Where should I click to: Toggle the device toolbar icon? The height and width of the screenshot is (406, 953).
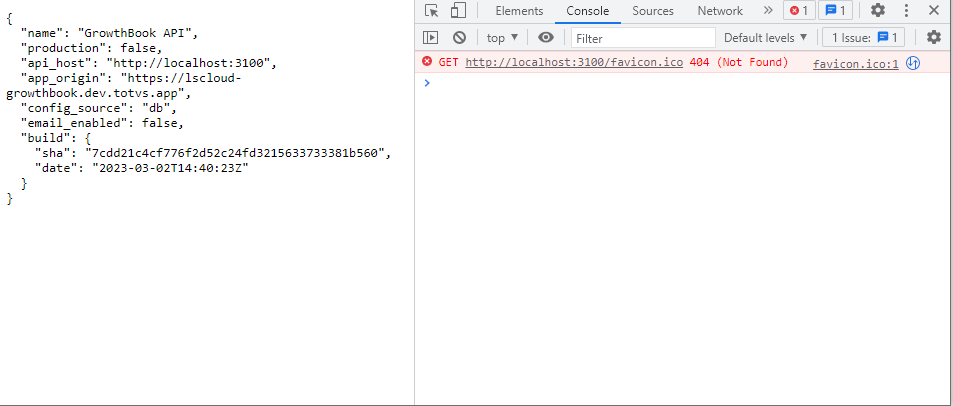458,10
